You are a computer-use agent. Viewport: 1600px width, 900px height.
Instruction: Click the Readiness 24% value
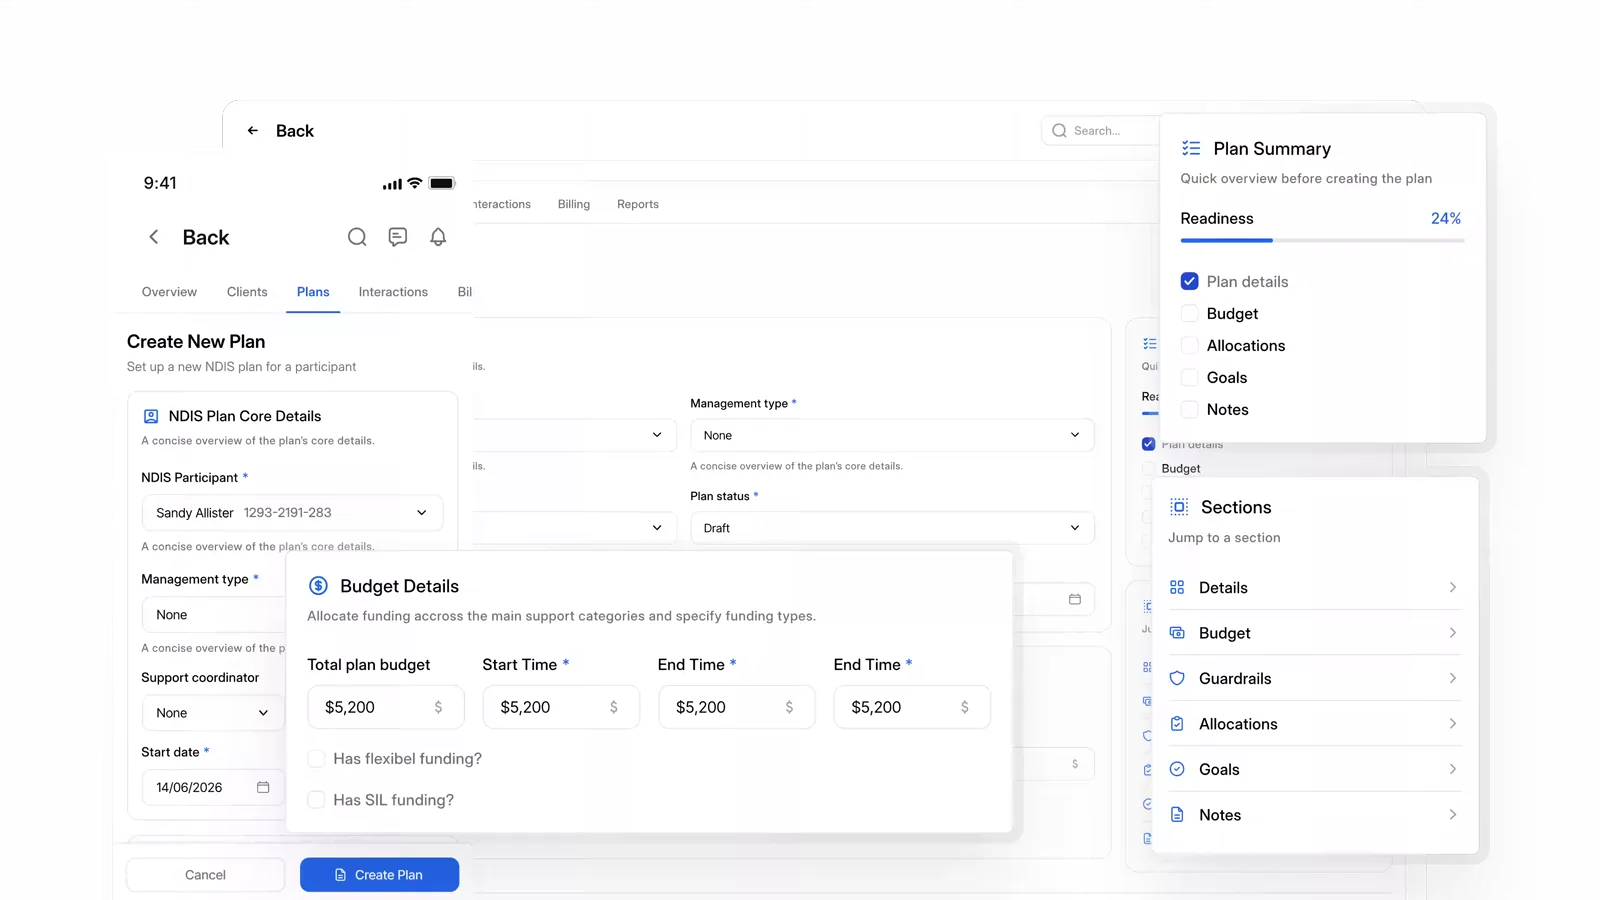click(x=1446, y=218)
